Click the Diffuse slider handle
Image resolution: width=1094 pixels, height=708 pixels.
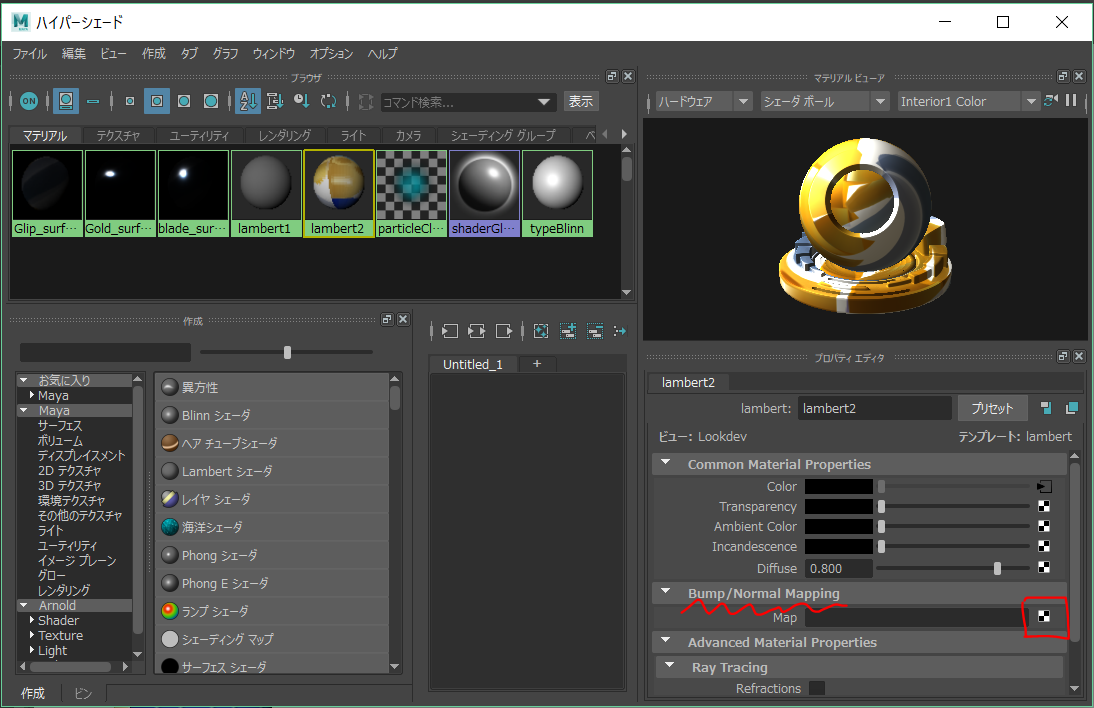[x=998, y=568]
